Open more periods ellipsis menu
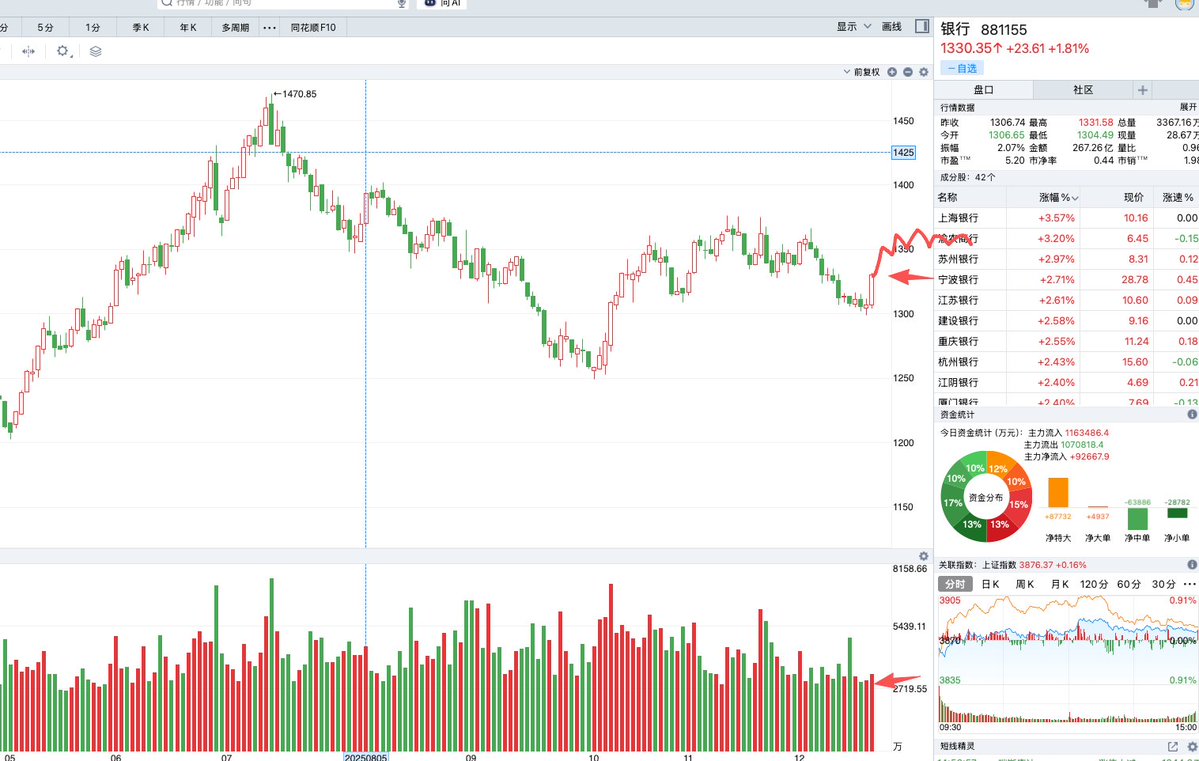The height and width of the screenshot is (761, 1199). pos(269,28)
